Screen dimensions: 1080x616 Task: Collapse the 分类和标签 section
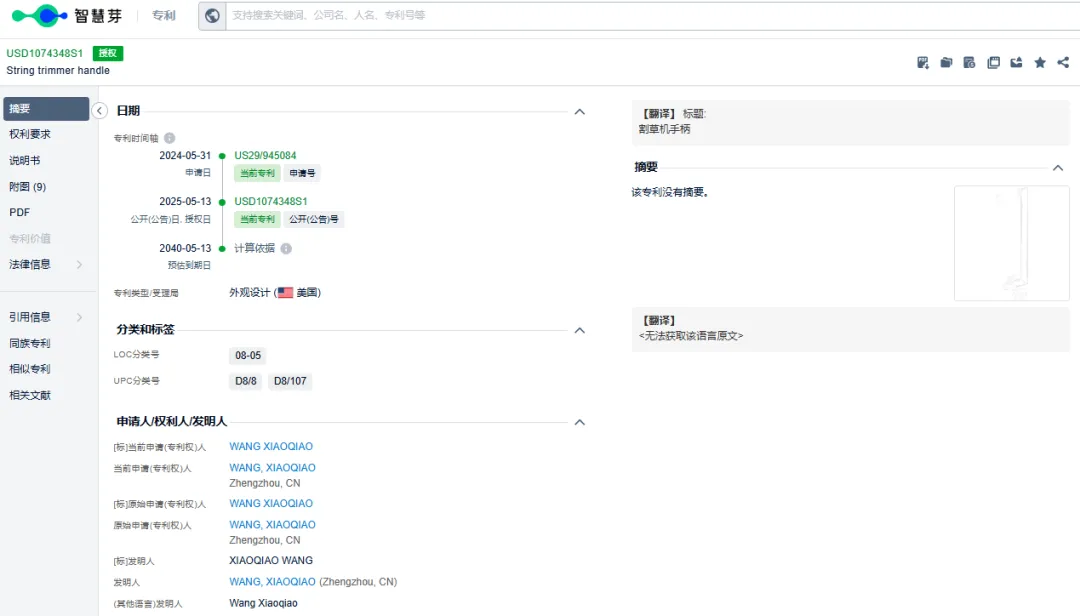(580, 330)
